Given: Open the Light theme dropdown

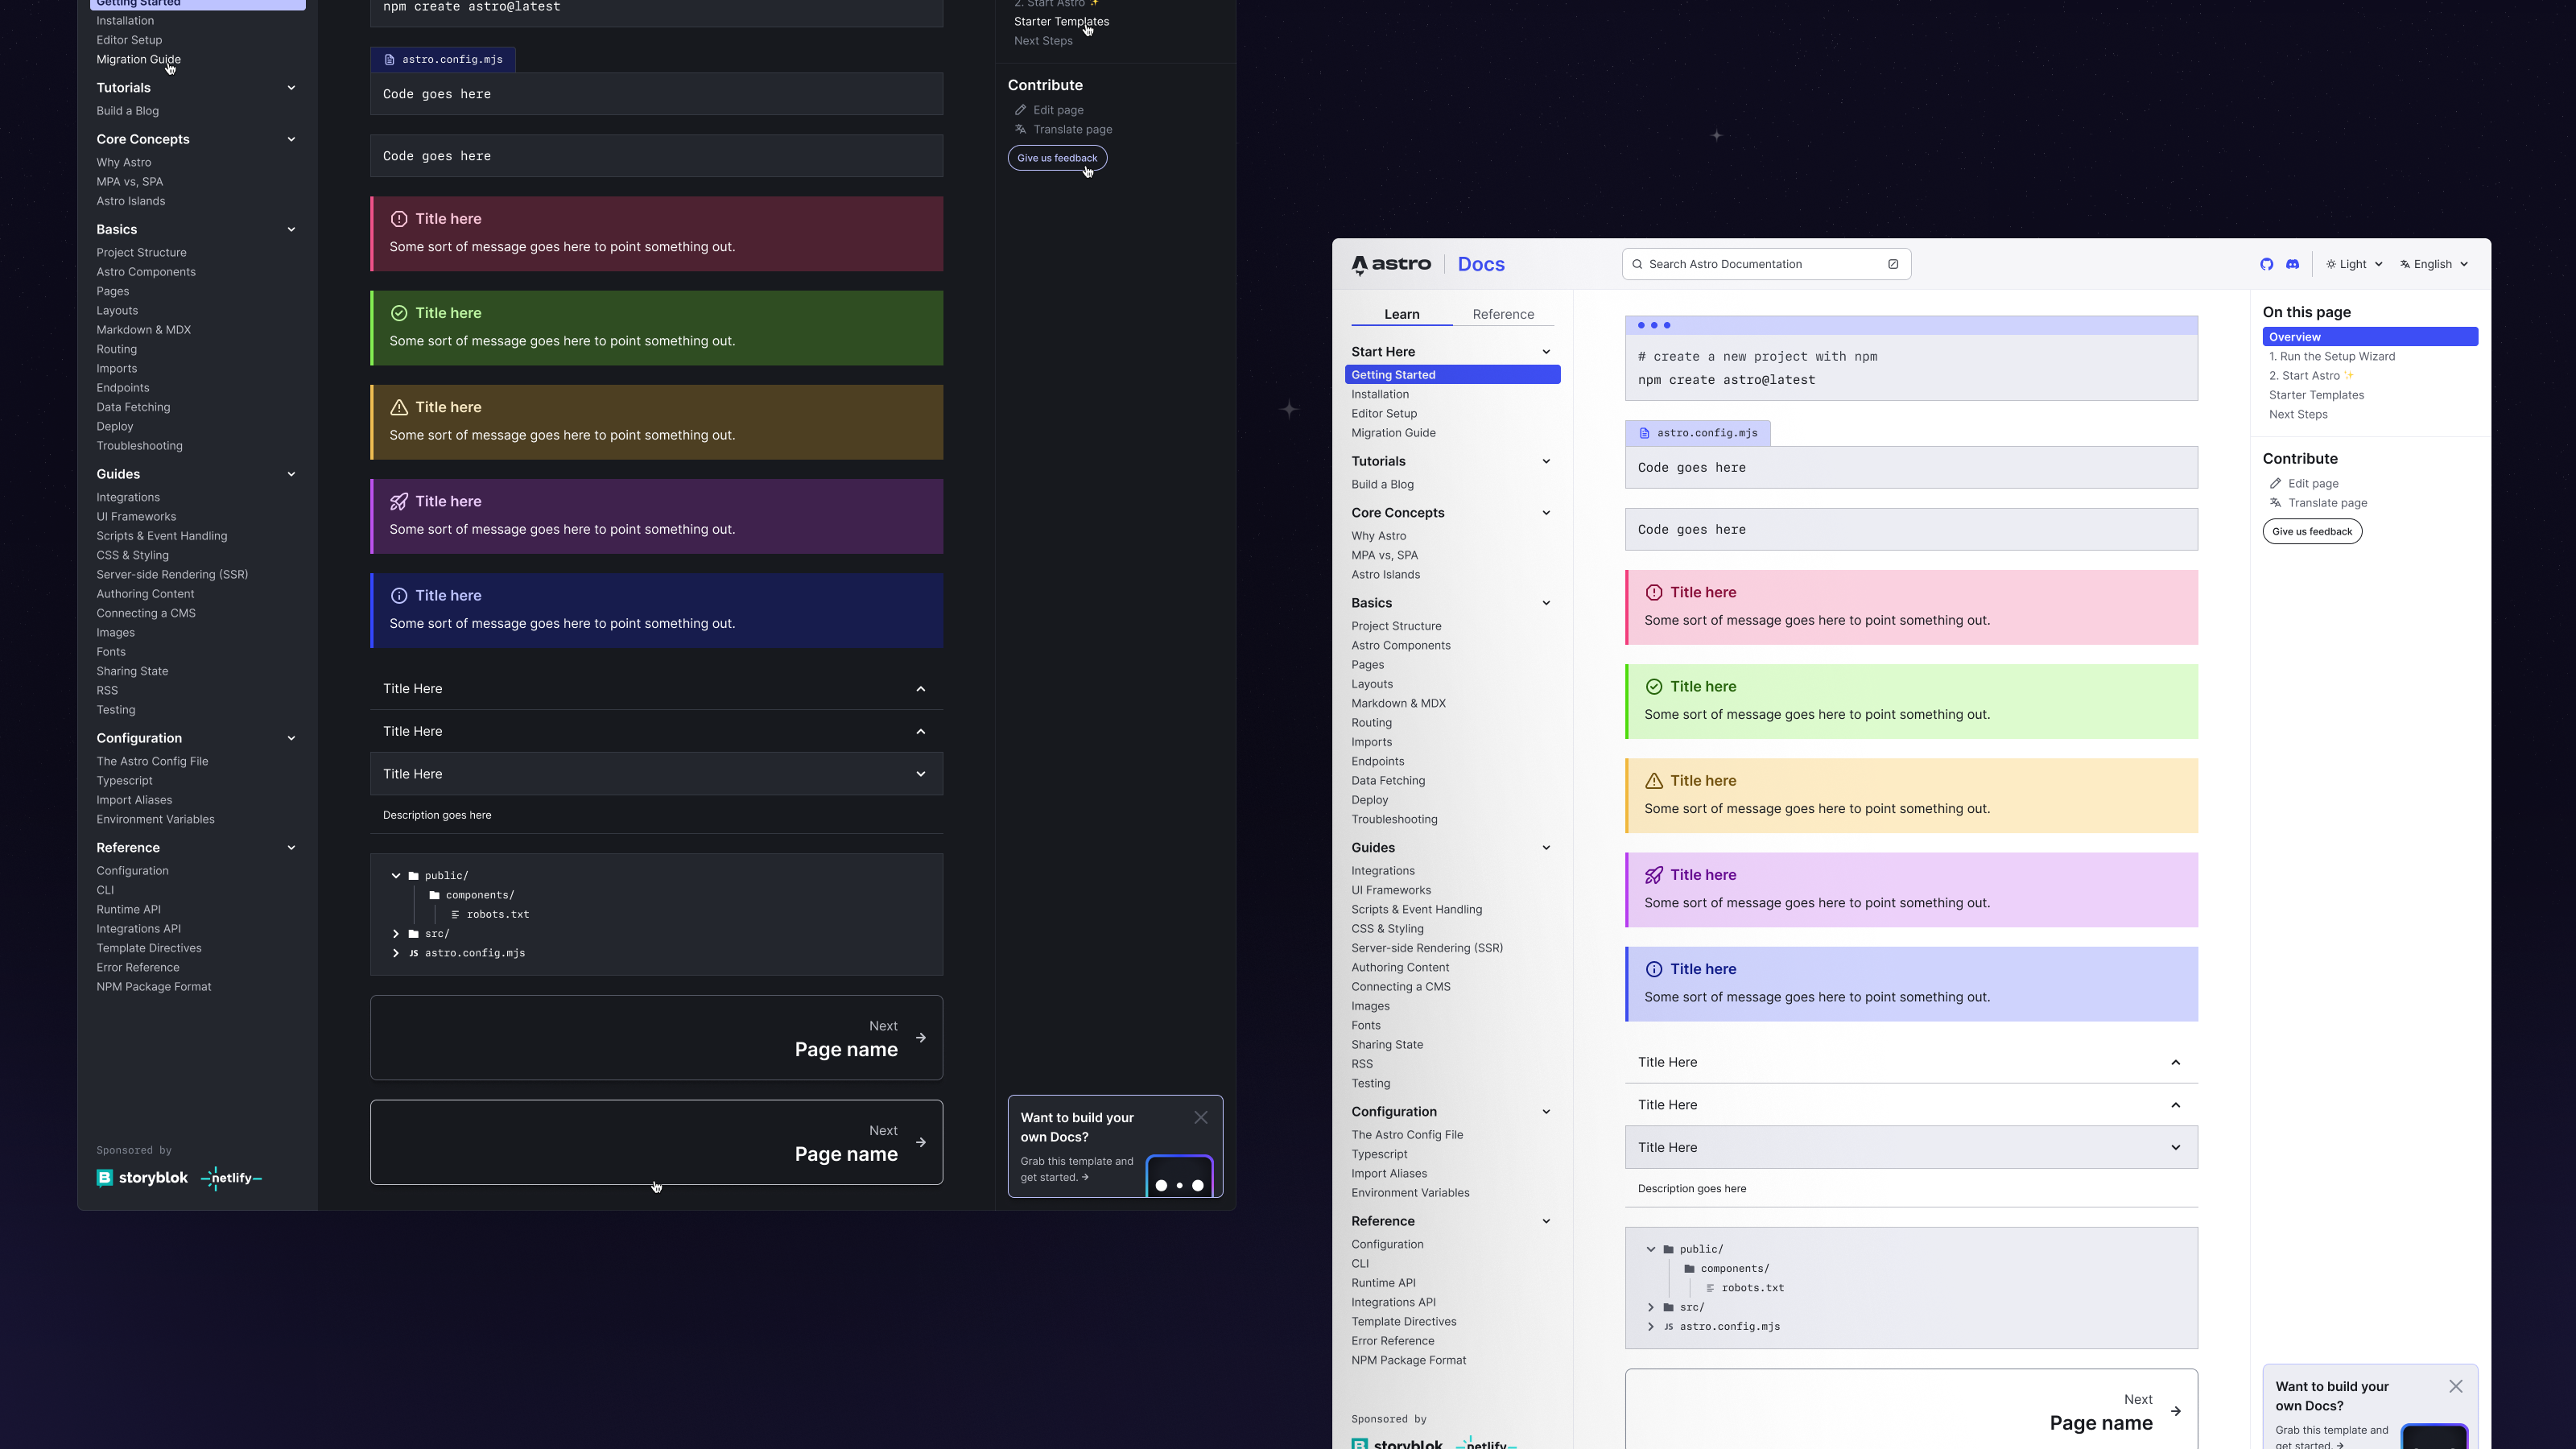Looking at the screenshot, I should point(2352,264).
